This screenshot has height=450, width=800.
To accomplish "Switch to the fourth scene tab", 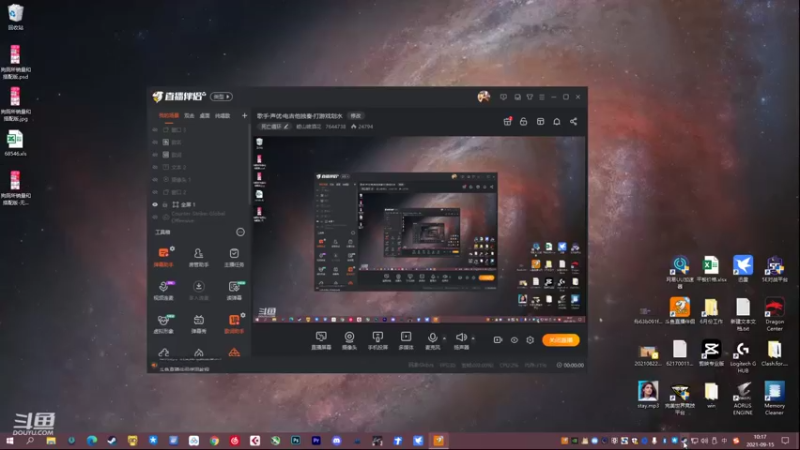I will coord(222,116).
